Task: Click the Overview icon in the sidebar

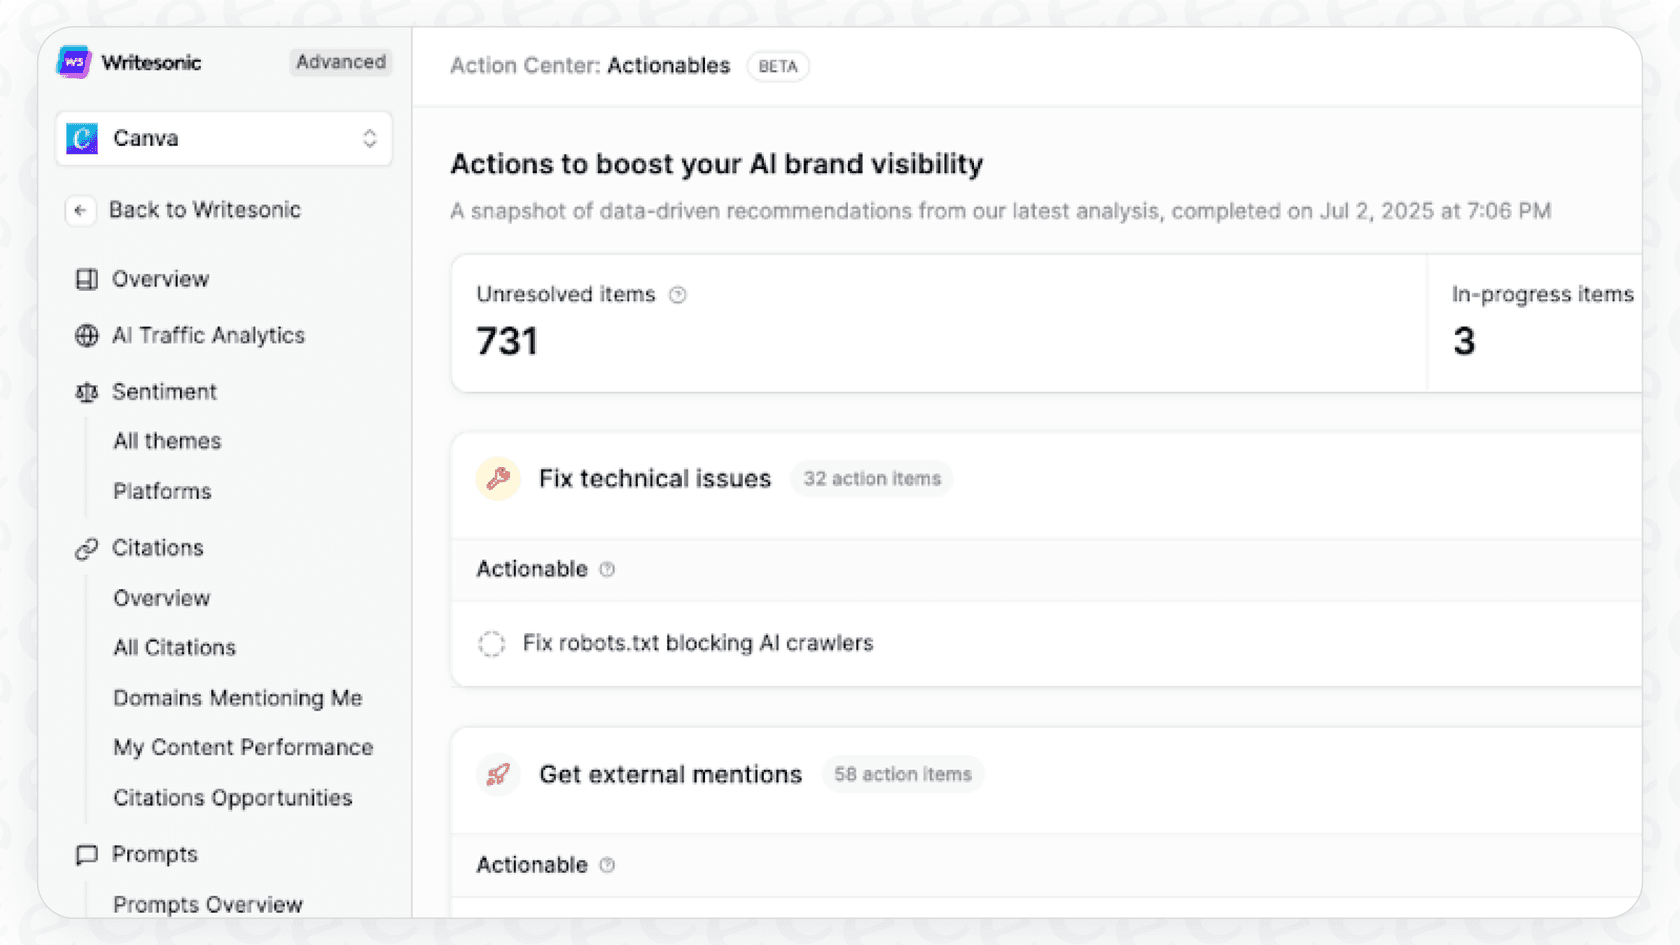Action: (86, 279)
